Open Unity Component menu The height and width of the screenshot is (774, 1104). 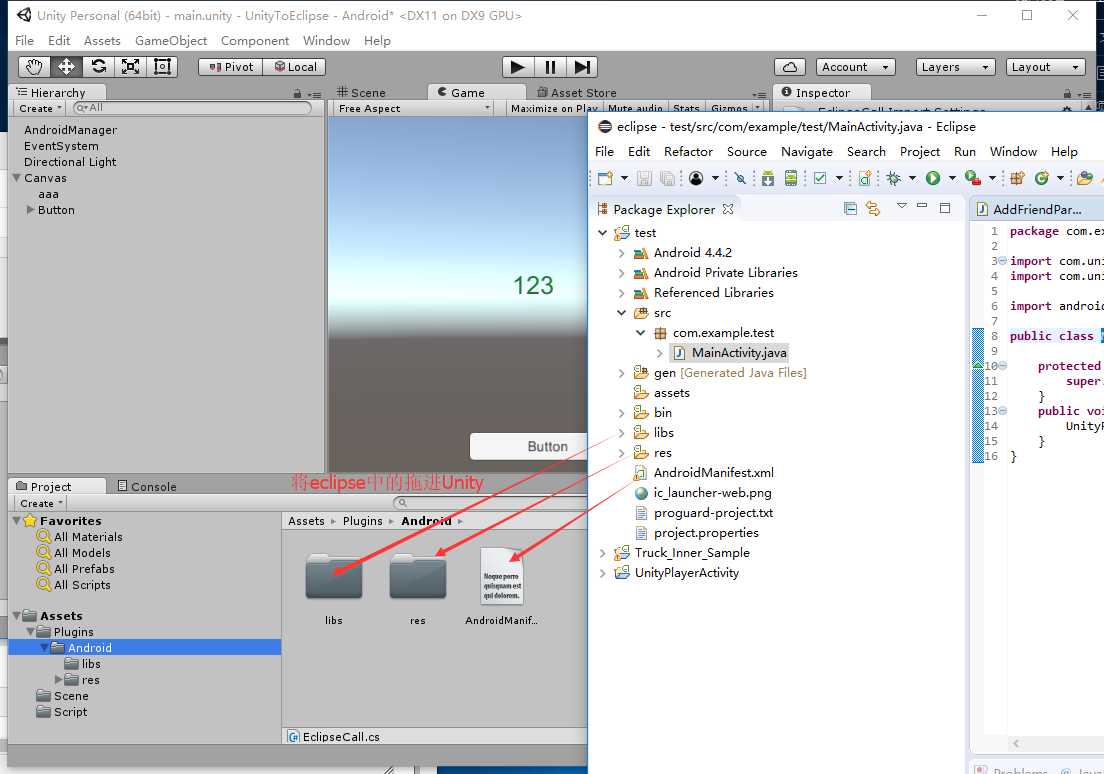[255, 41]
